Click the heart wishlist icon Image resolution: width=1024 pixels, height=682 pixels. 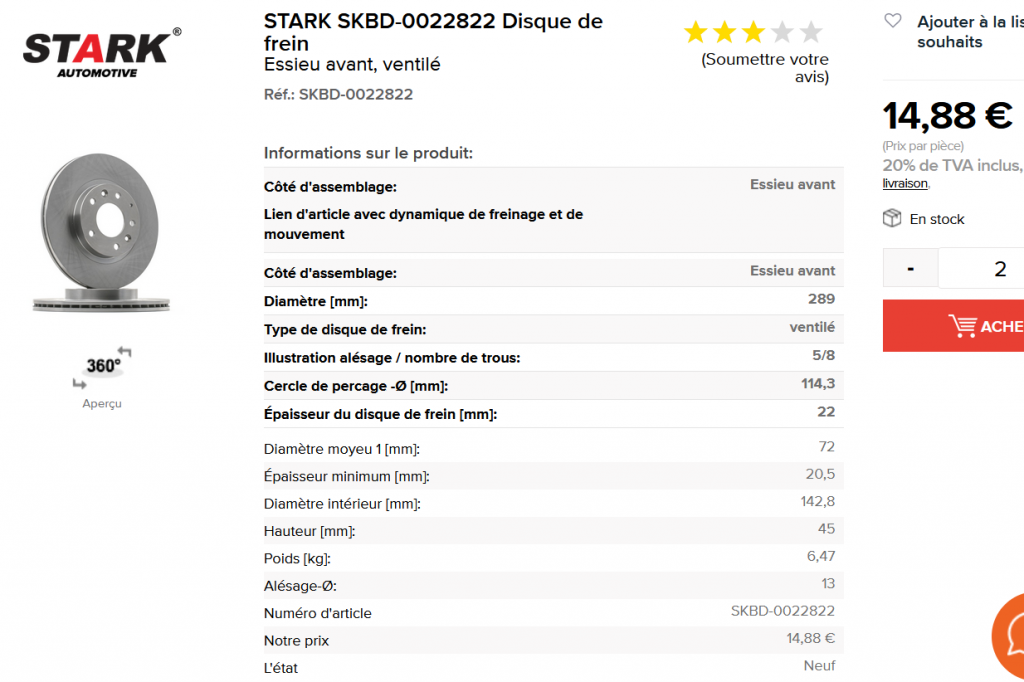893,21
